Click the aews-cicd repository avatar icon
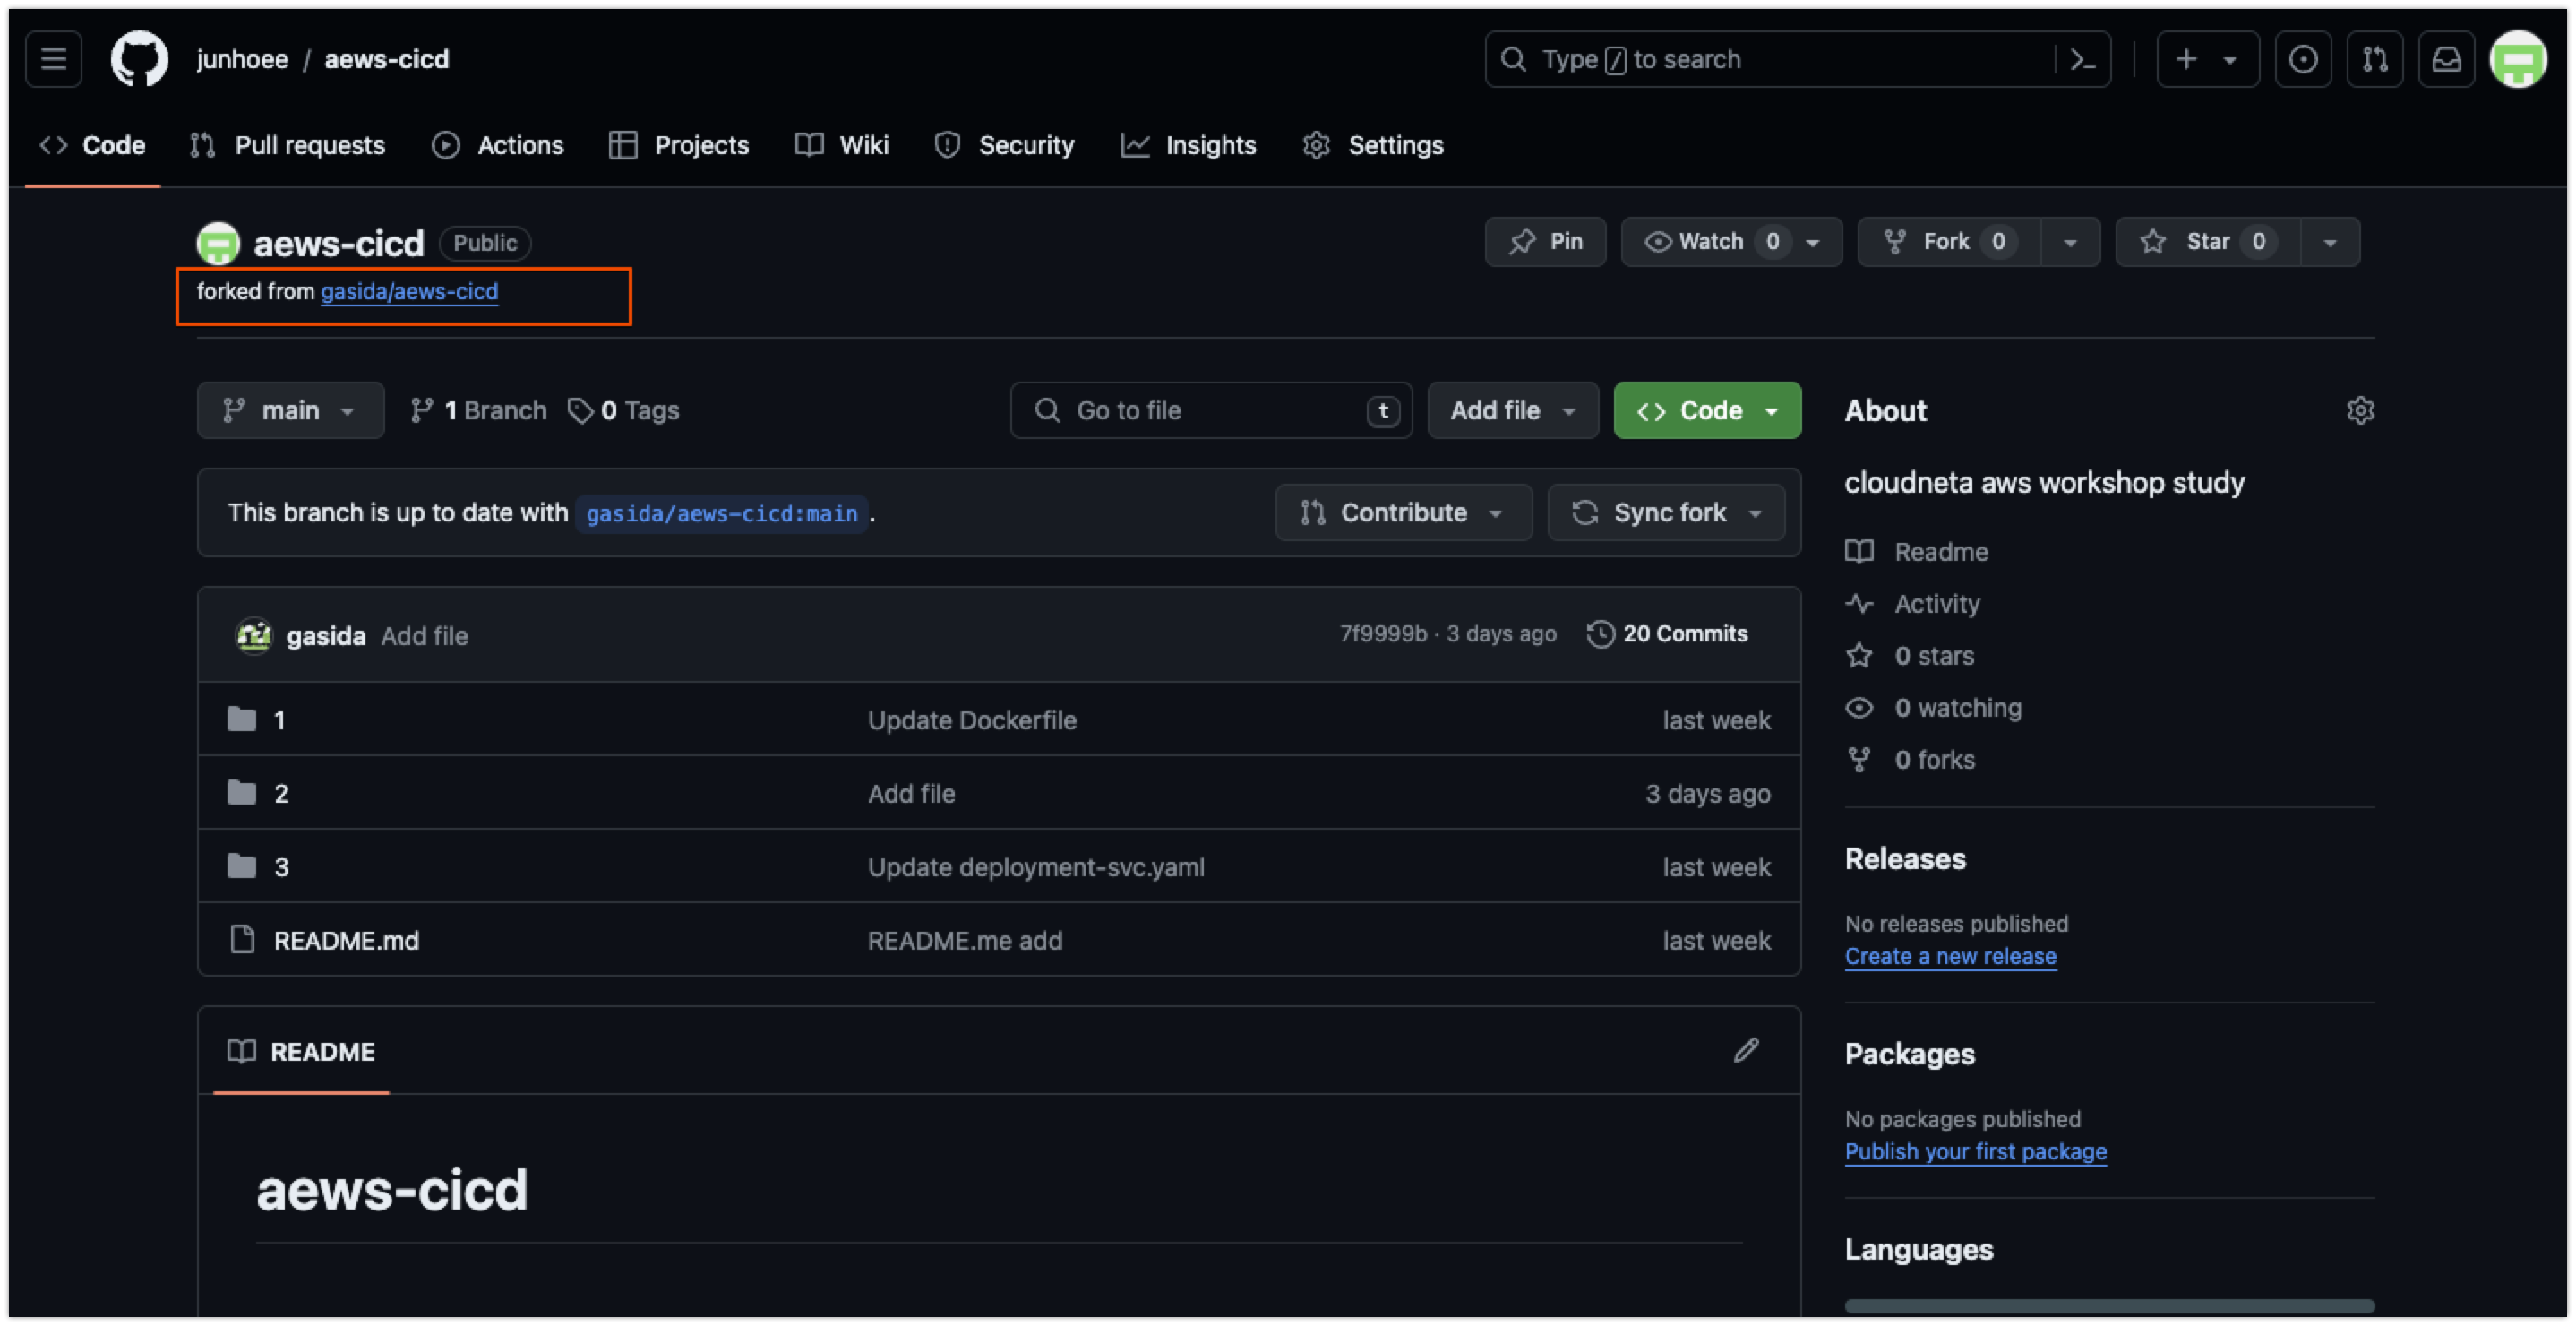The height and width of the screenshot is (1326, 2576). pyautogui.click(x=218, y=243)
